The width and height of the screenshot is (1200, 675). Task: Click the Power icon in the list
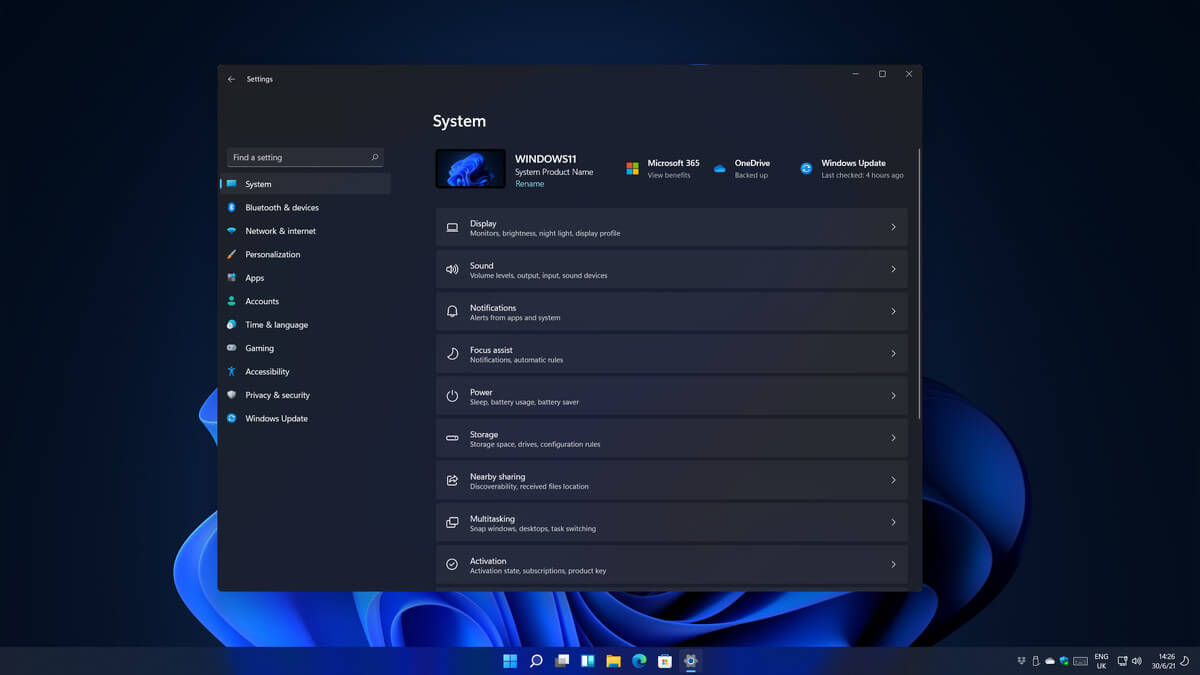point(452,396)
